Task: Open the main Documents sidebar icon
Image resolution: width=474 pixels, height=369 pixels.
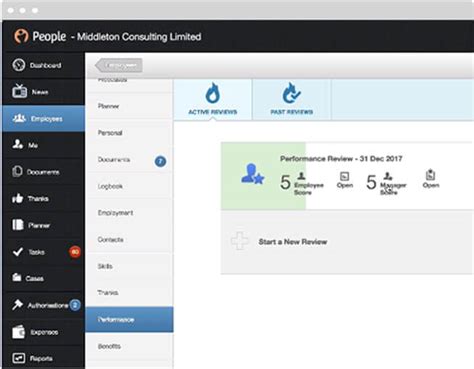Action: click(x=17, y=171)
